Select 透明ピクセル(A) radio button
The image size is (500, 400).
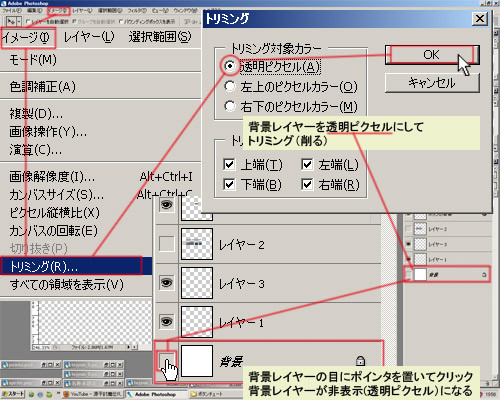pyautogui.click(x=230, y=66)
